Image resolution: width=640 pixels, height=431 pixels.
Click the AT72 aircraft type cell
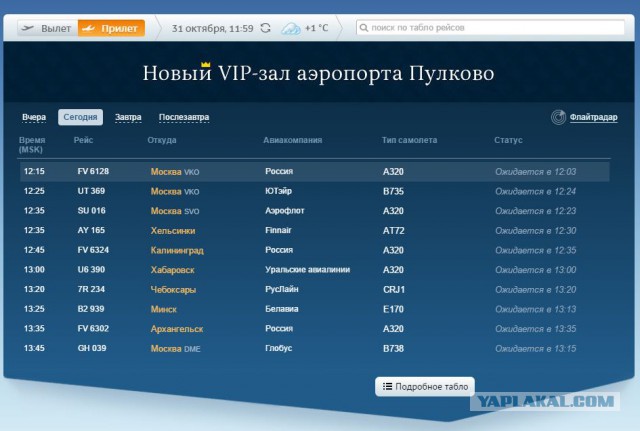[393, 231]
